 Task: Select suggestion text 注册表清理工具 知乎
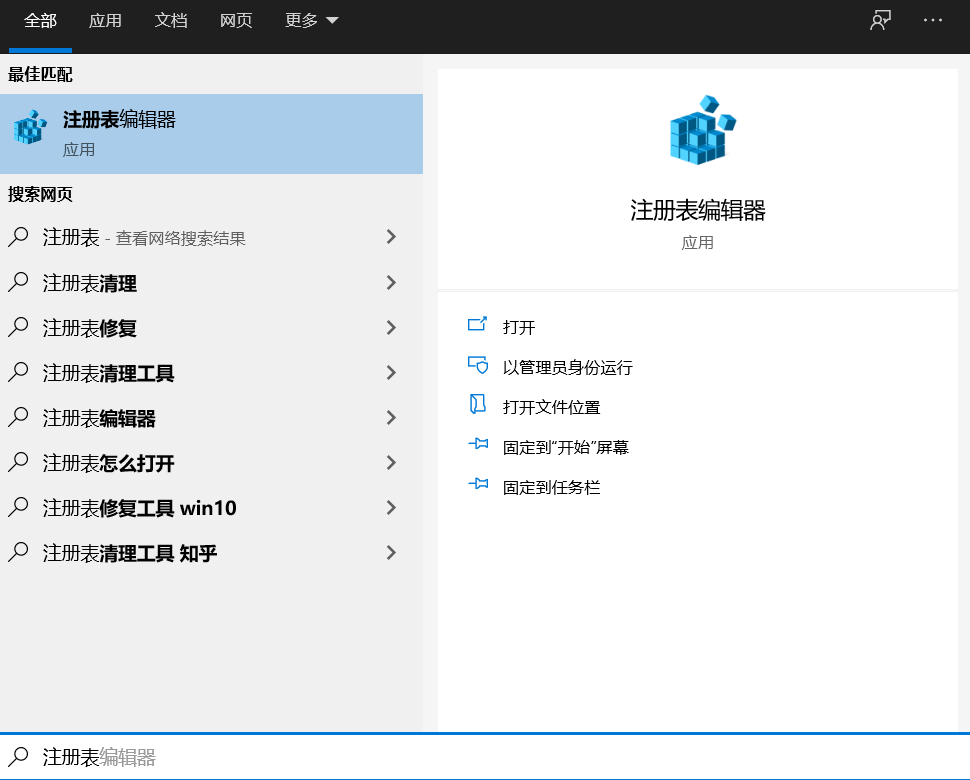[130, 554]
